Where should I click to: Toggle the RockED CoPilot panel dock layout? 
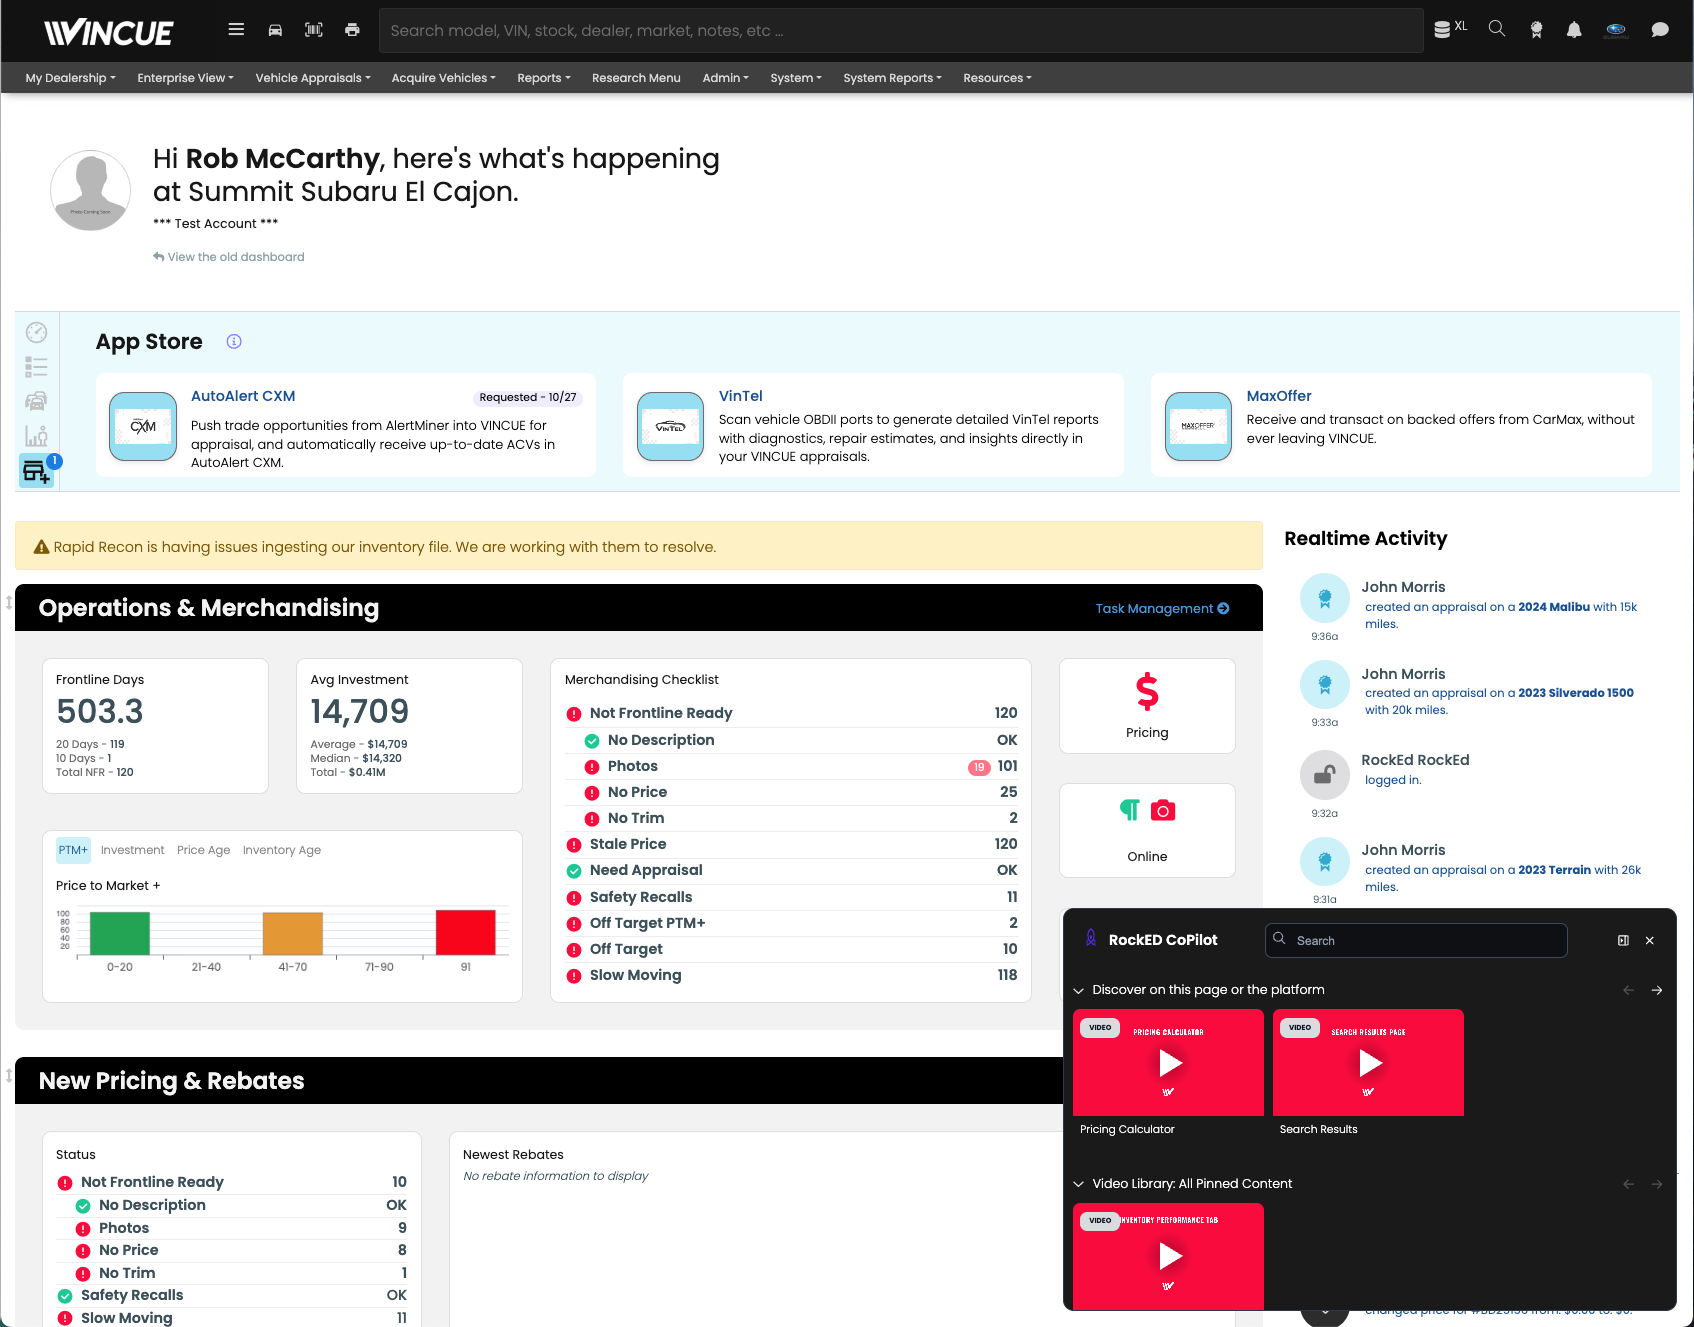1623,941
